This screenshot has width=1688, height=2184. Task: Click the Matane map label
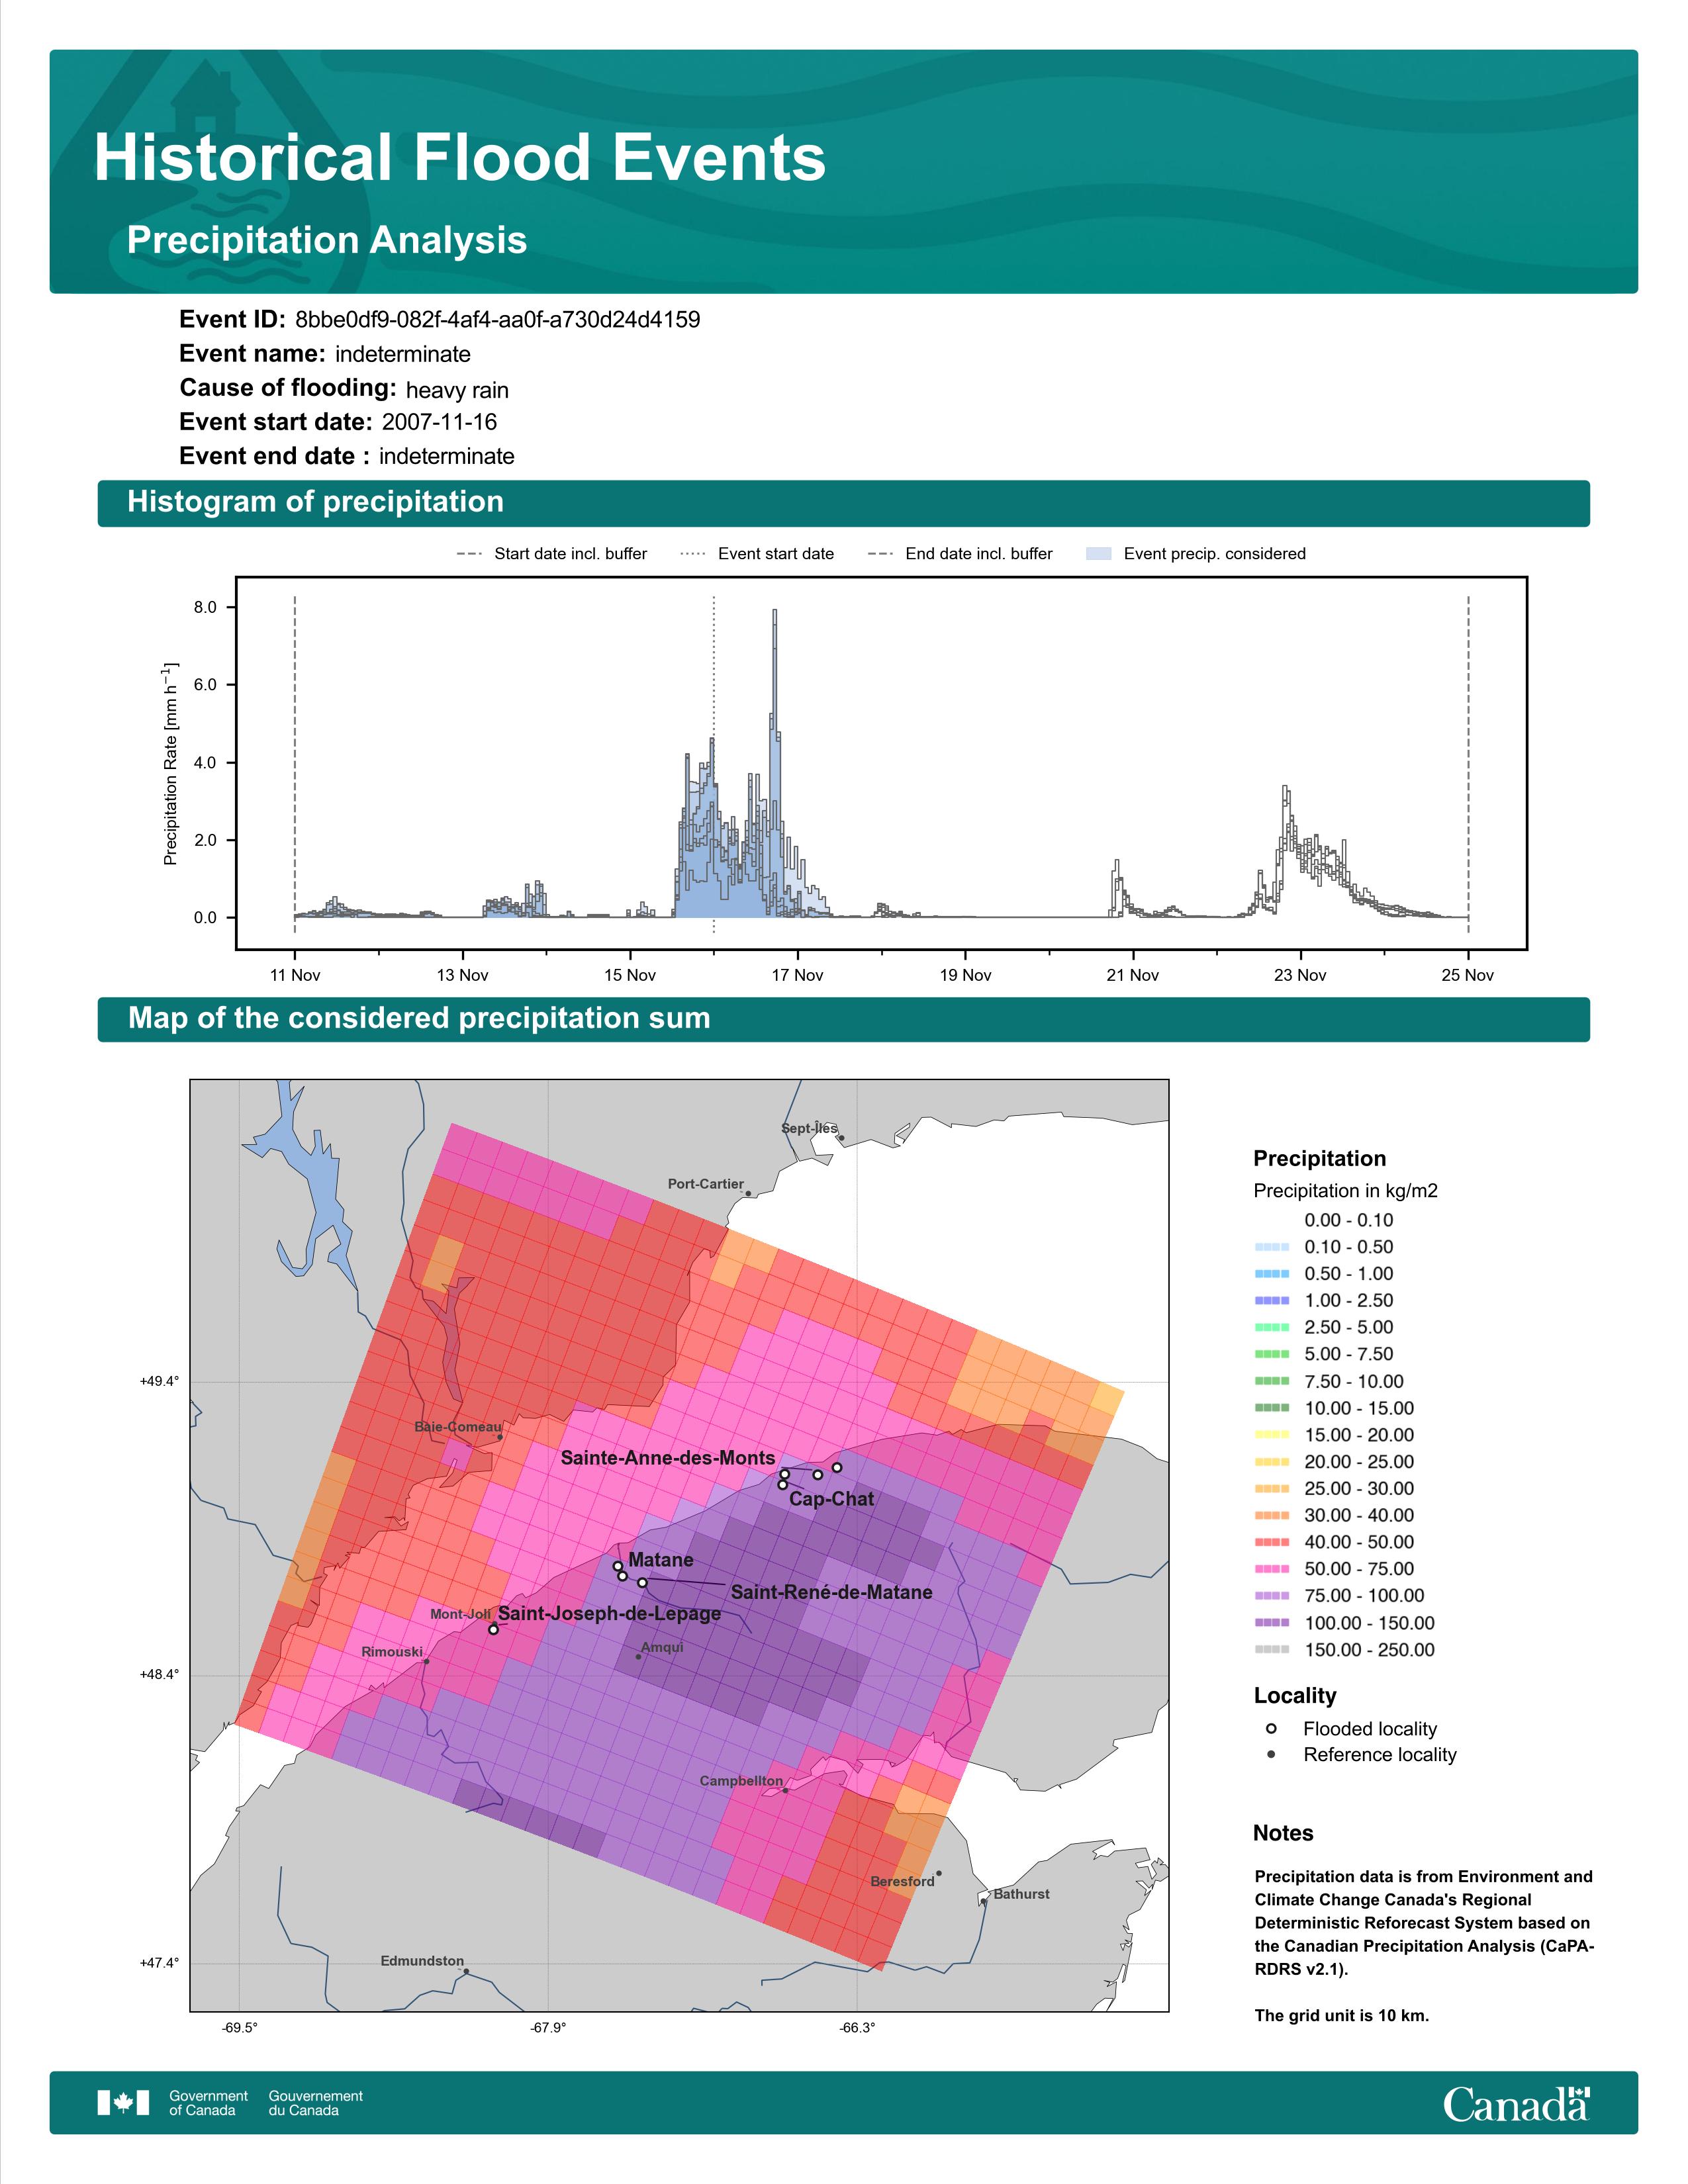coord(661,1560)
